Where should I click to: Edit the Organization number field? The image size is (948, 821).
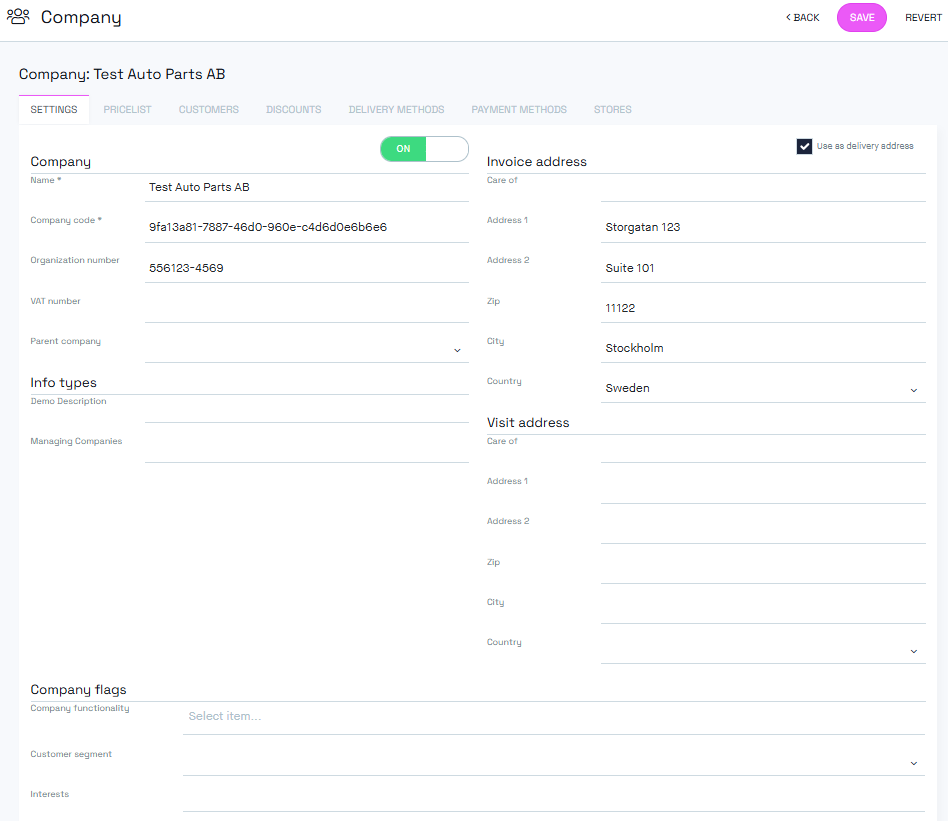306,268
